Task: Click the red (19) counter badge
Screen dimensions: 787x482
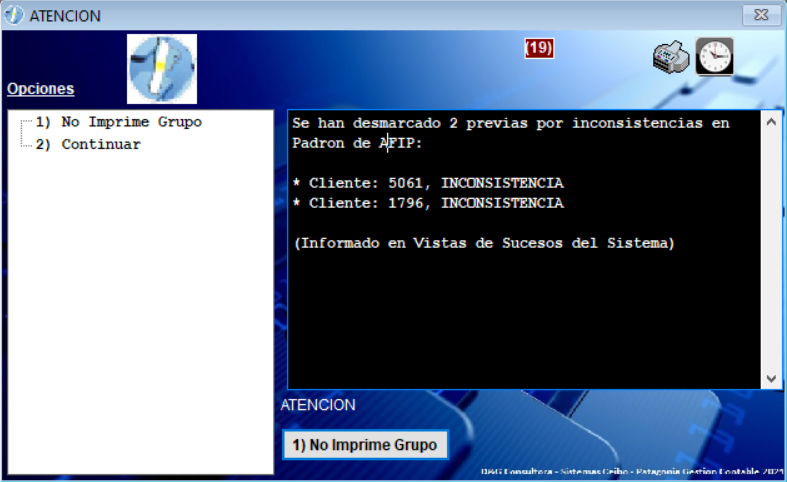Action: click(539, 48)
